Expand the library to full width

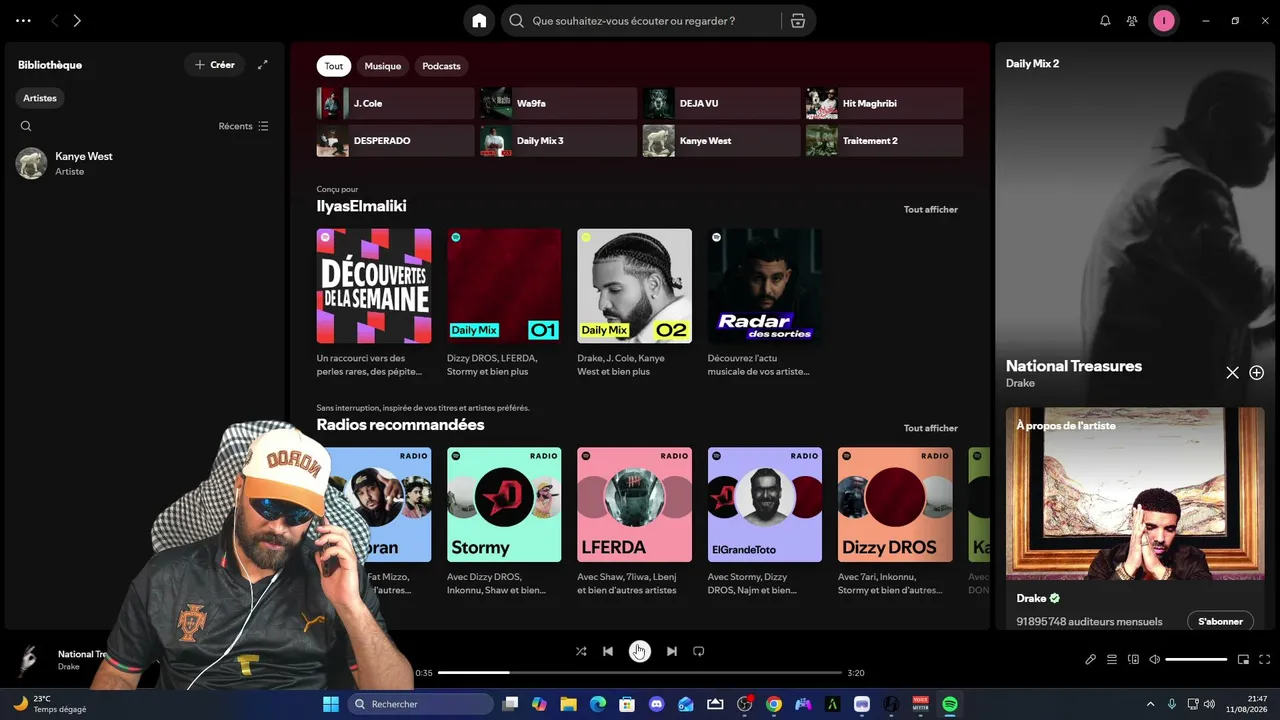click(x=262, y=65)
